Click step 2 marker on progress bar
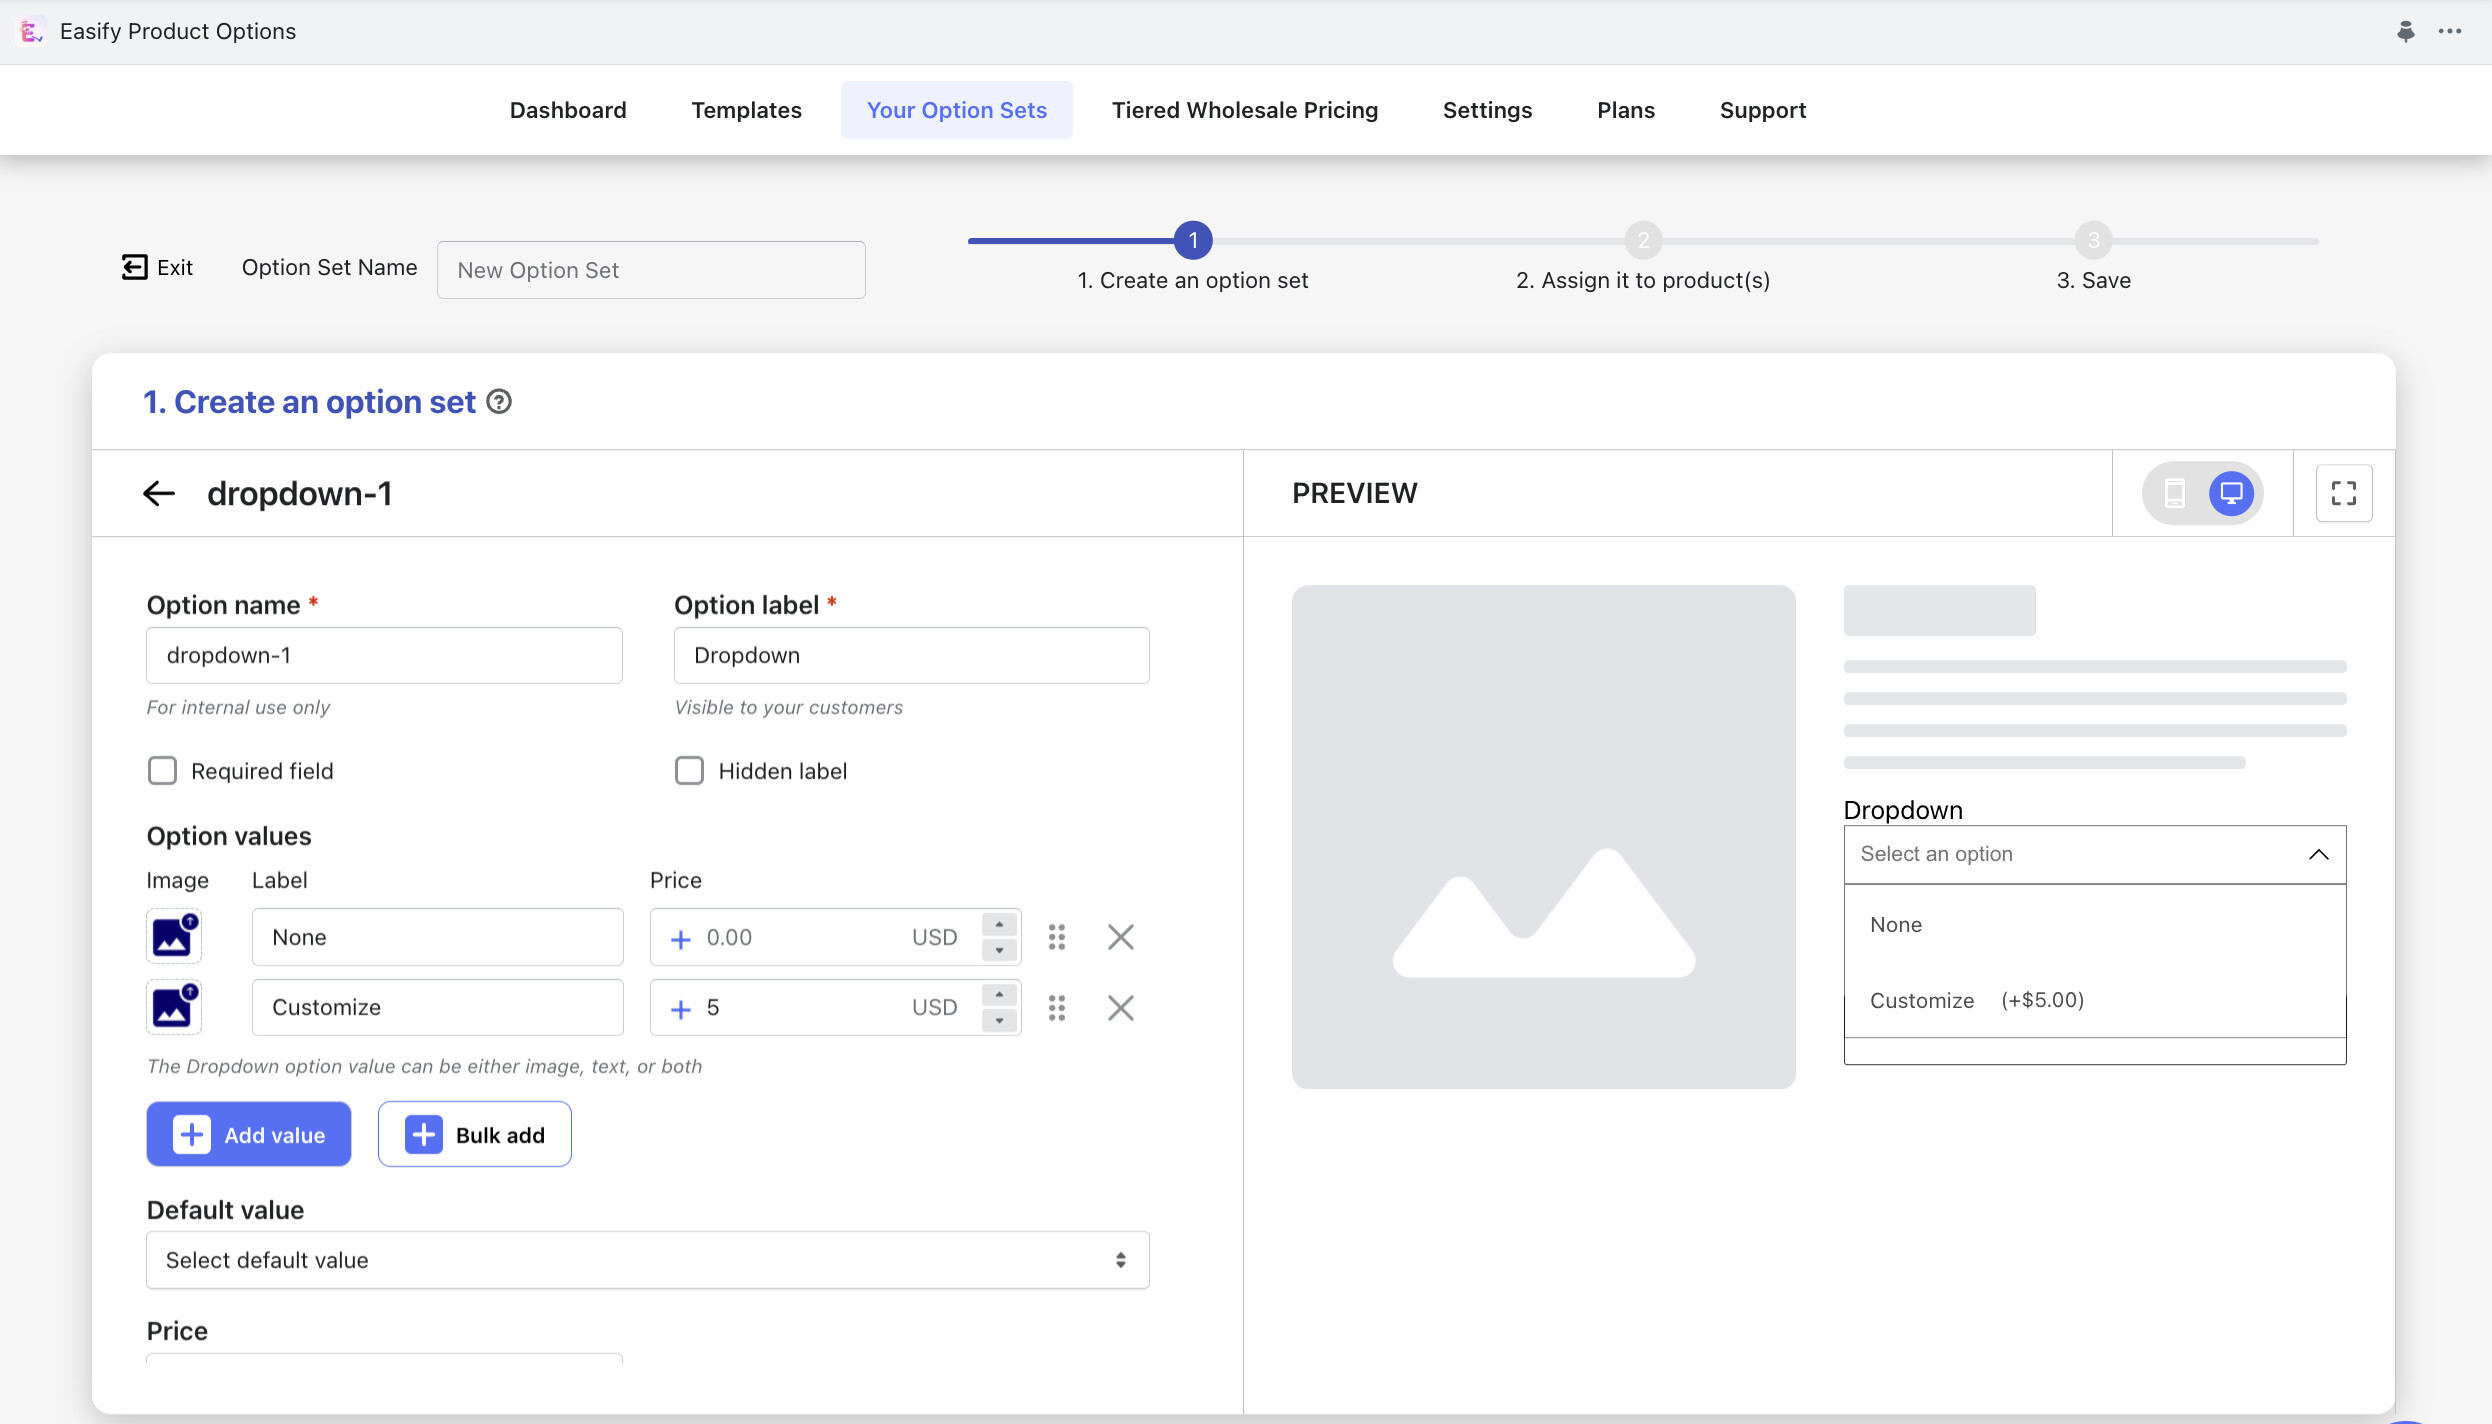This screenshot has width=2492, height=1424. [1643, 241]
